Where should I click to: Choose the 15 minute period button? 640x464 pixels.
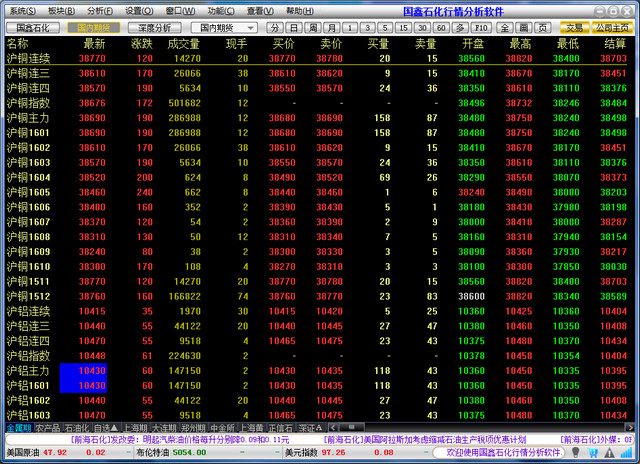[403, 27]
